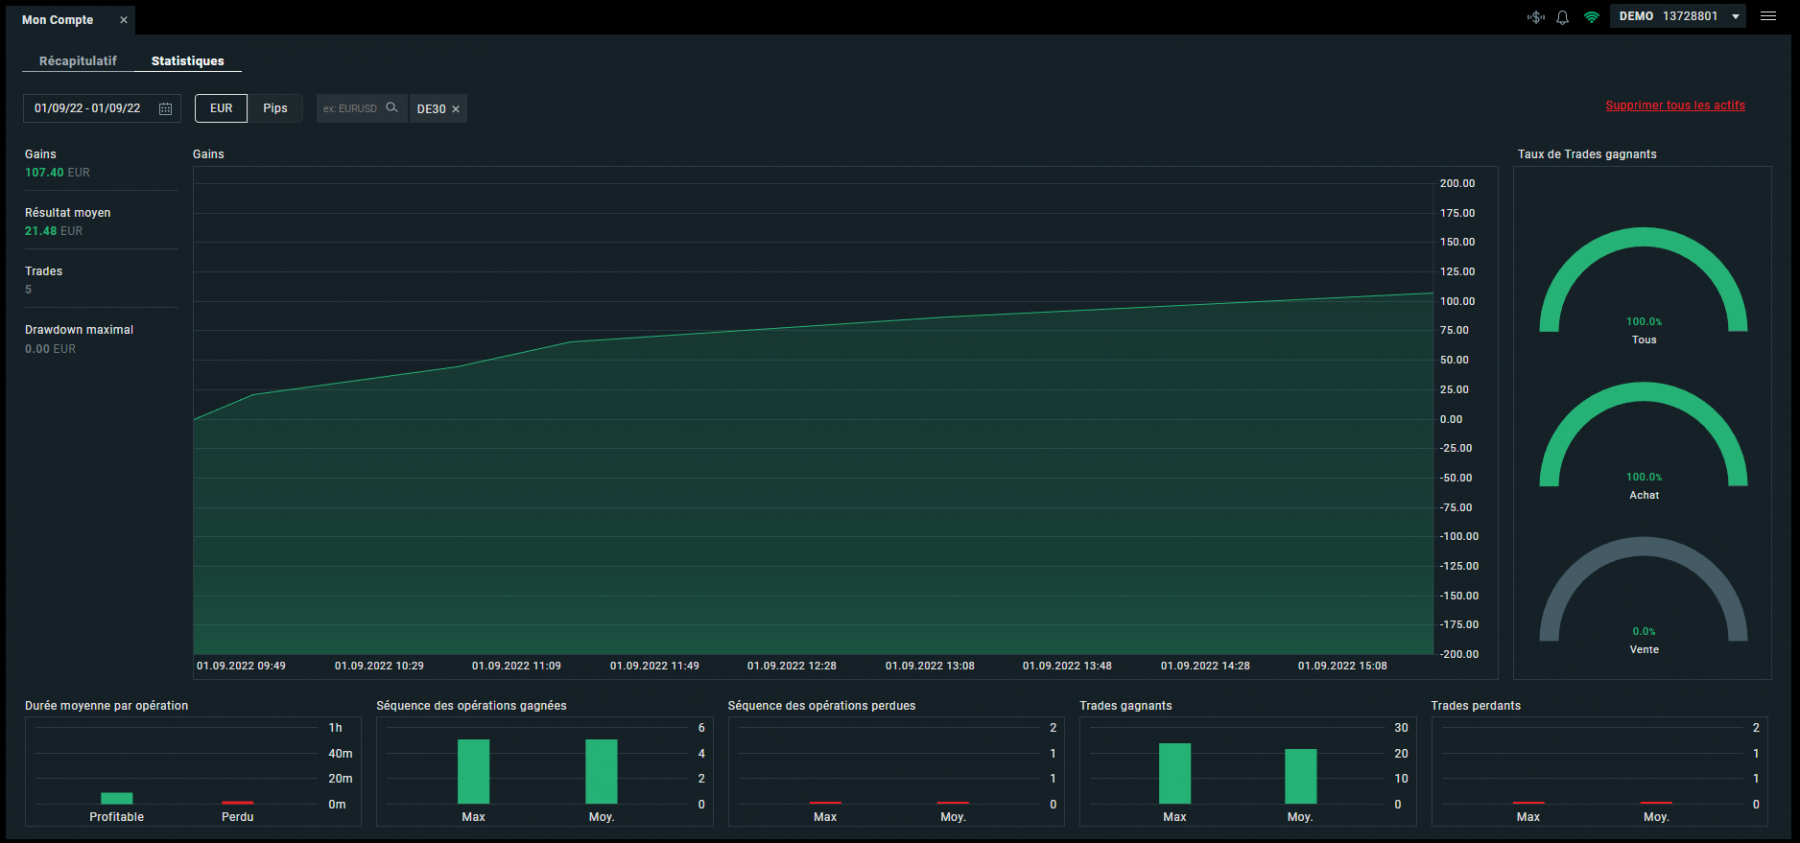Click the Profitable duration bar
1800x843 pixels.
117,798
